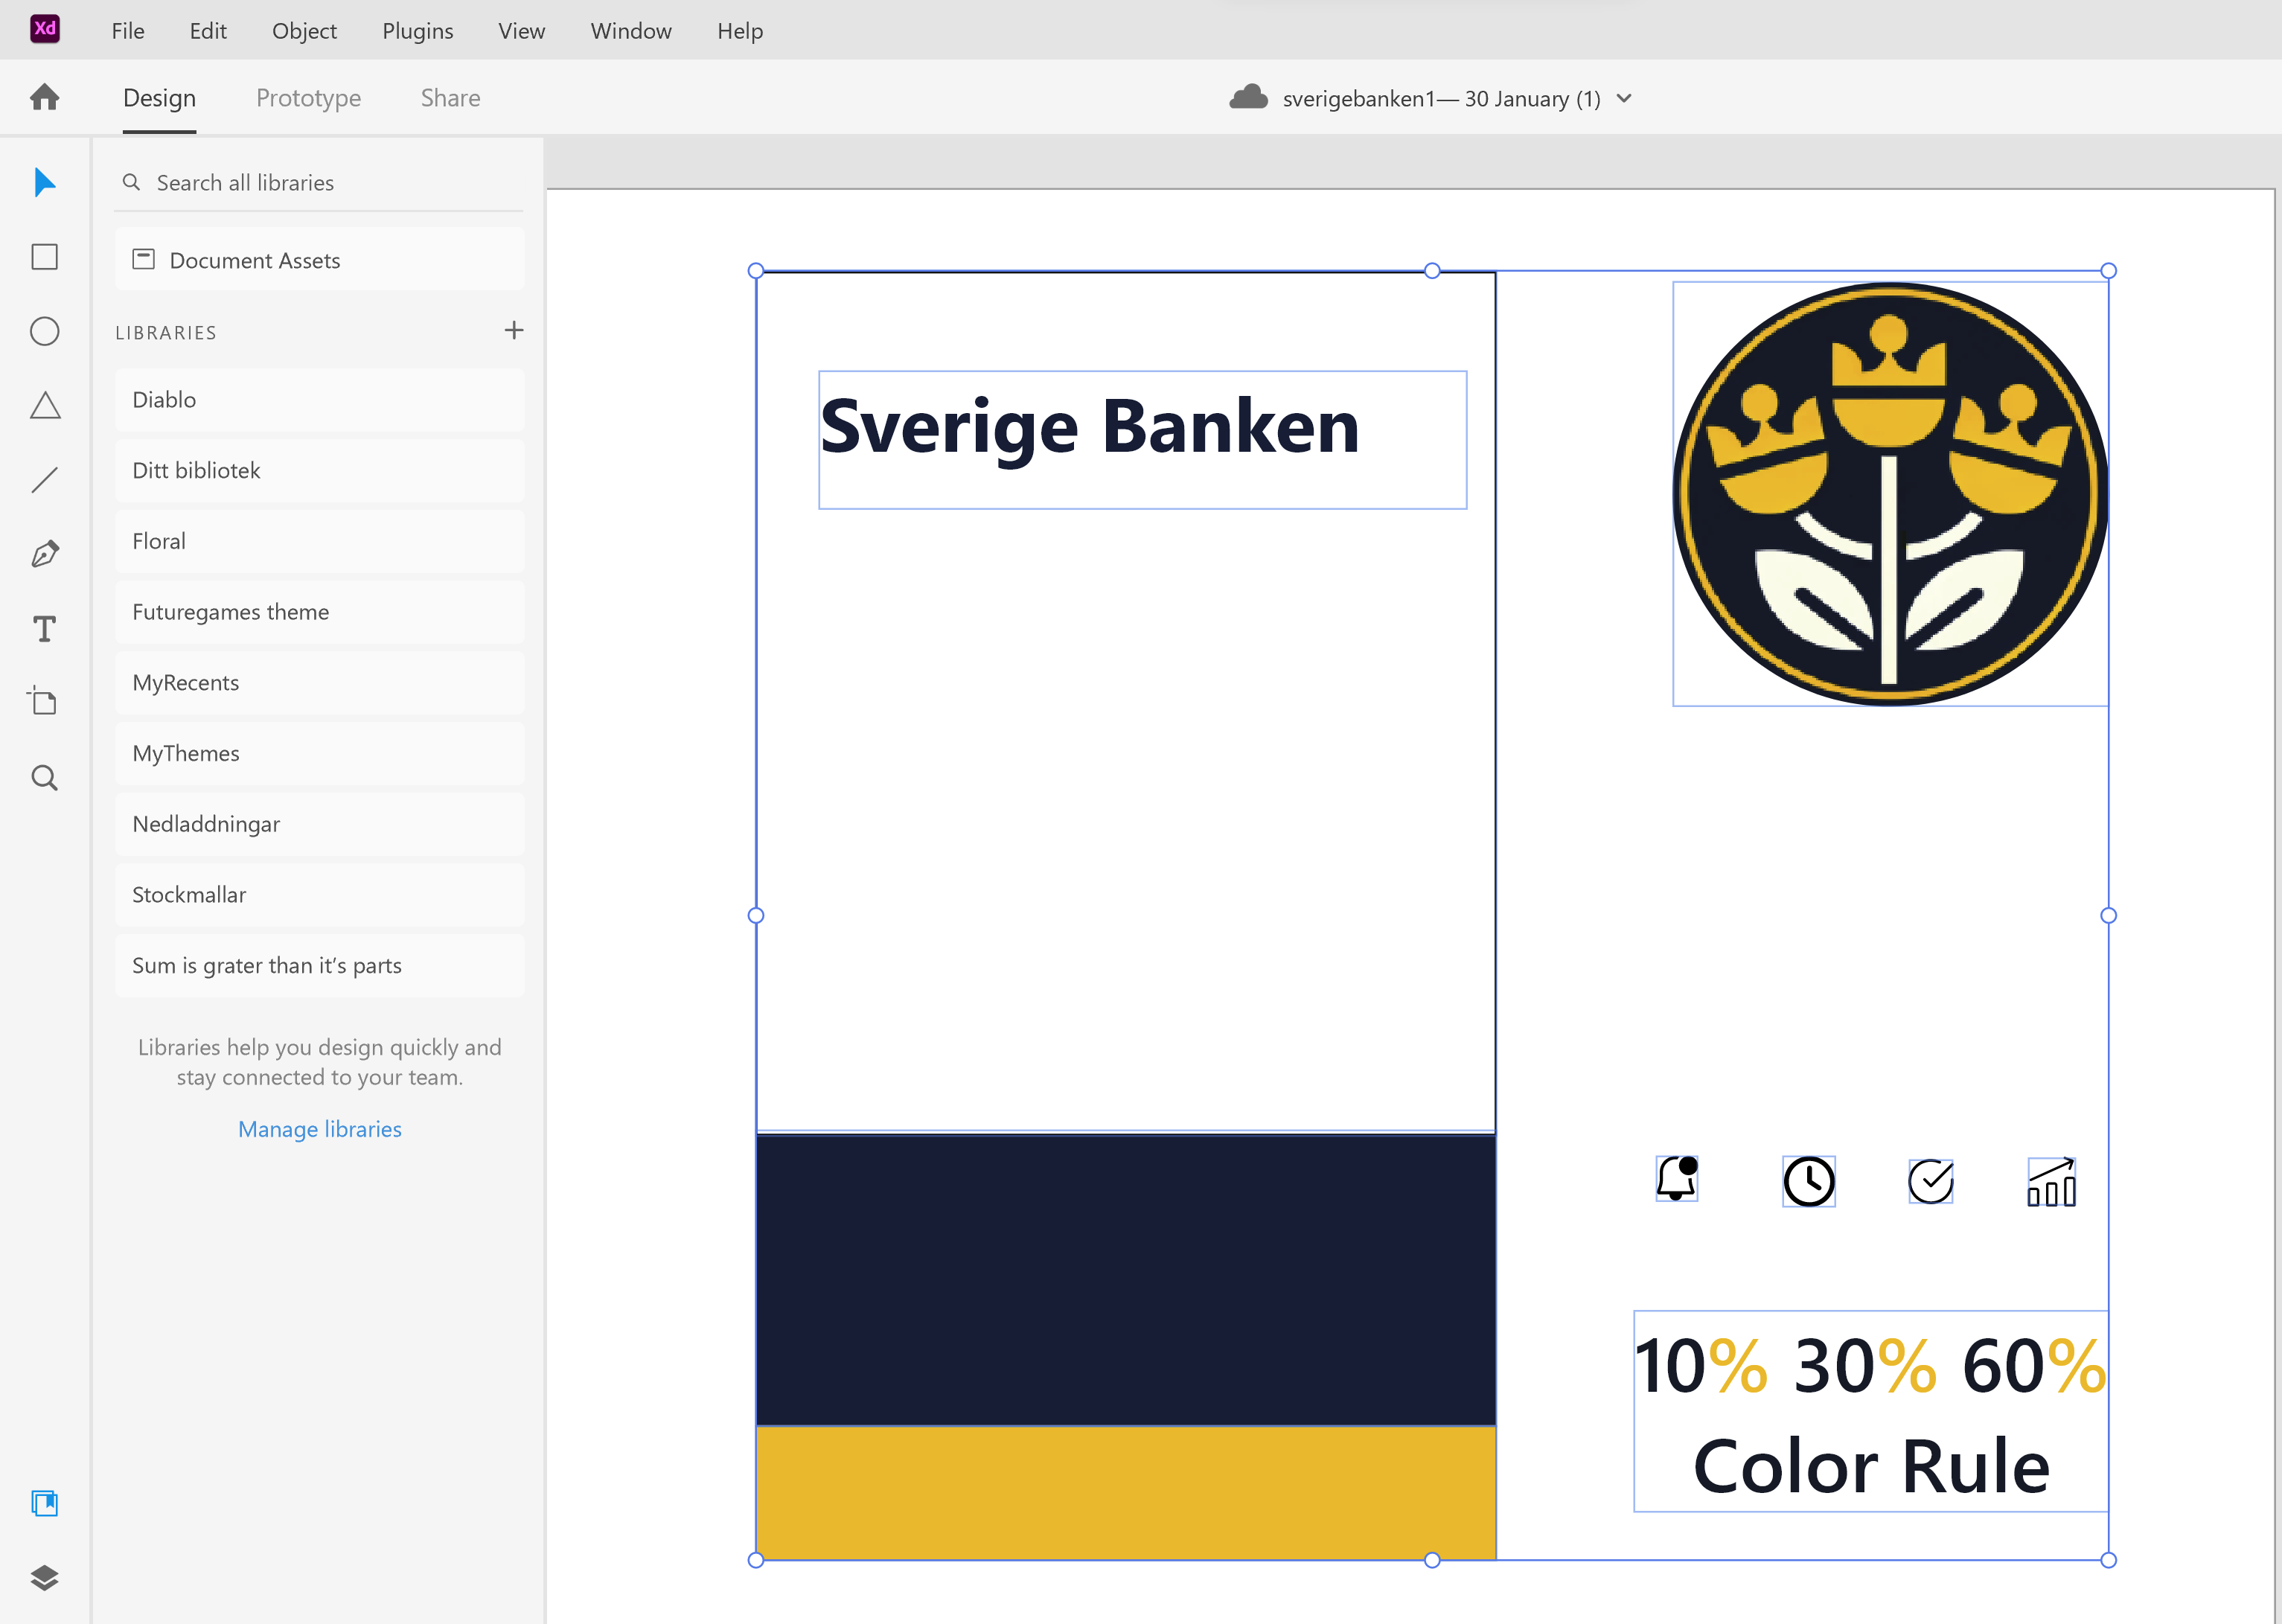Go to the Home screen icon
The image size is (2282, 1624).
coord(45,97)
